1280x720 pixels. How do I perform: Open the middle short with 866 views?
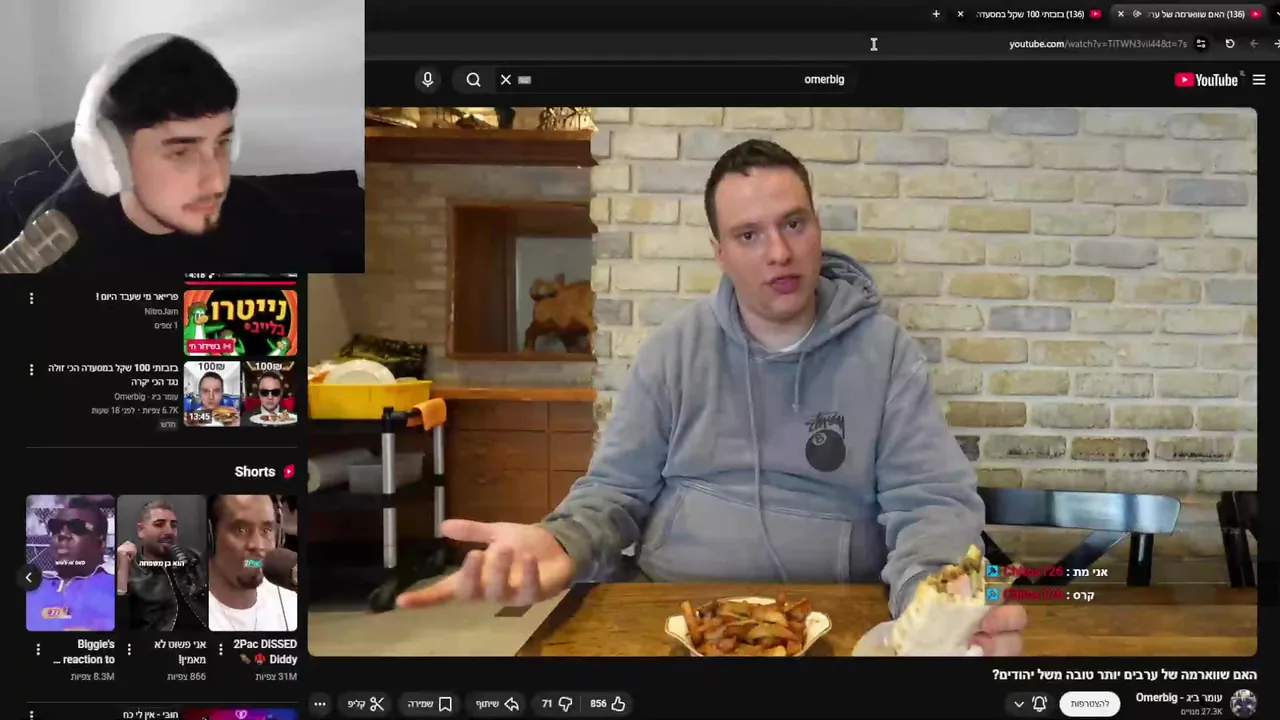click(x=161, y=563)
